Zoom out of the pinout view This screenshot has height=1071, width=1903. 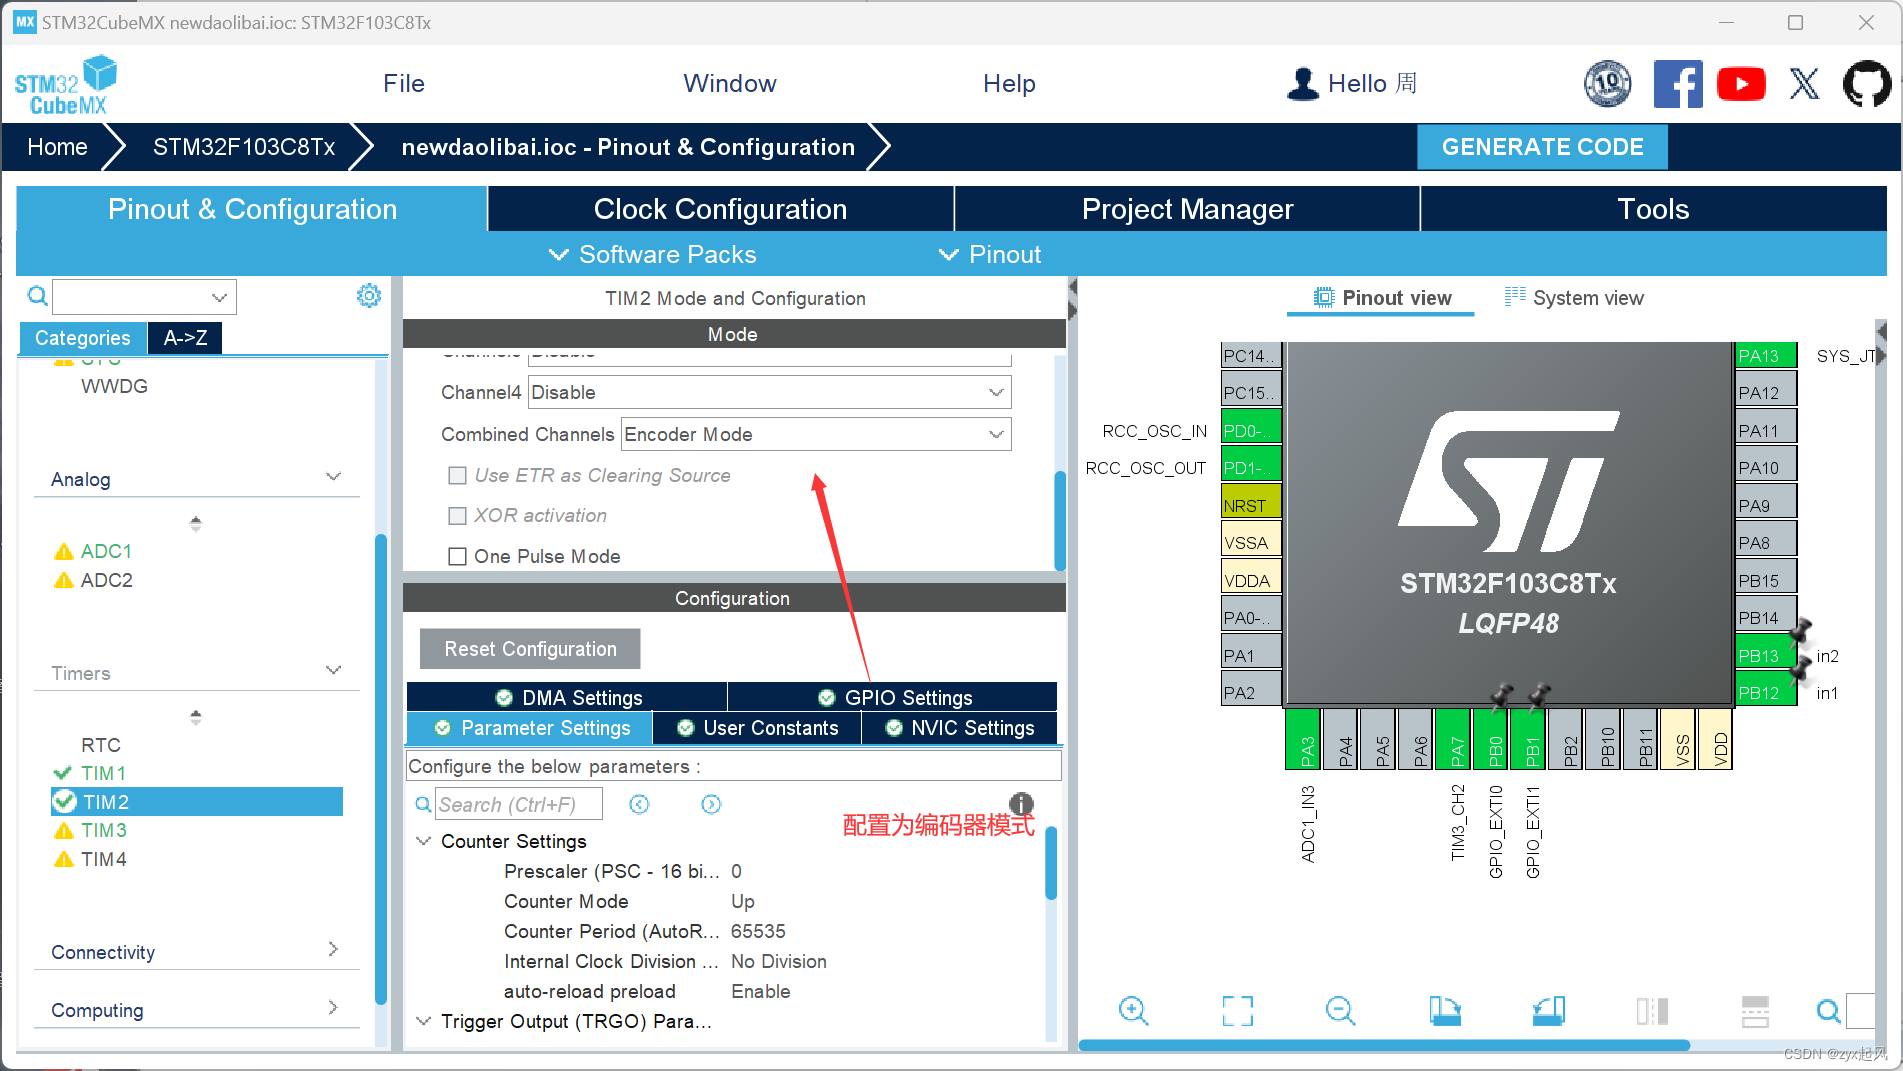1340,1011
